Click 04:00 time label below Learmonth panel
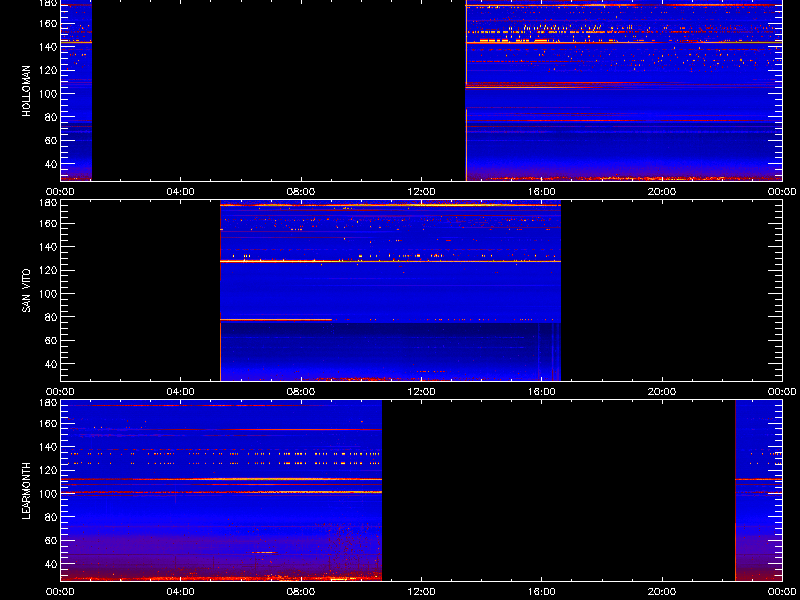The width and height of the screenshot is (800, 600). click(x=181, y=592)
